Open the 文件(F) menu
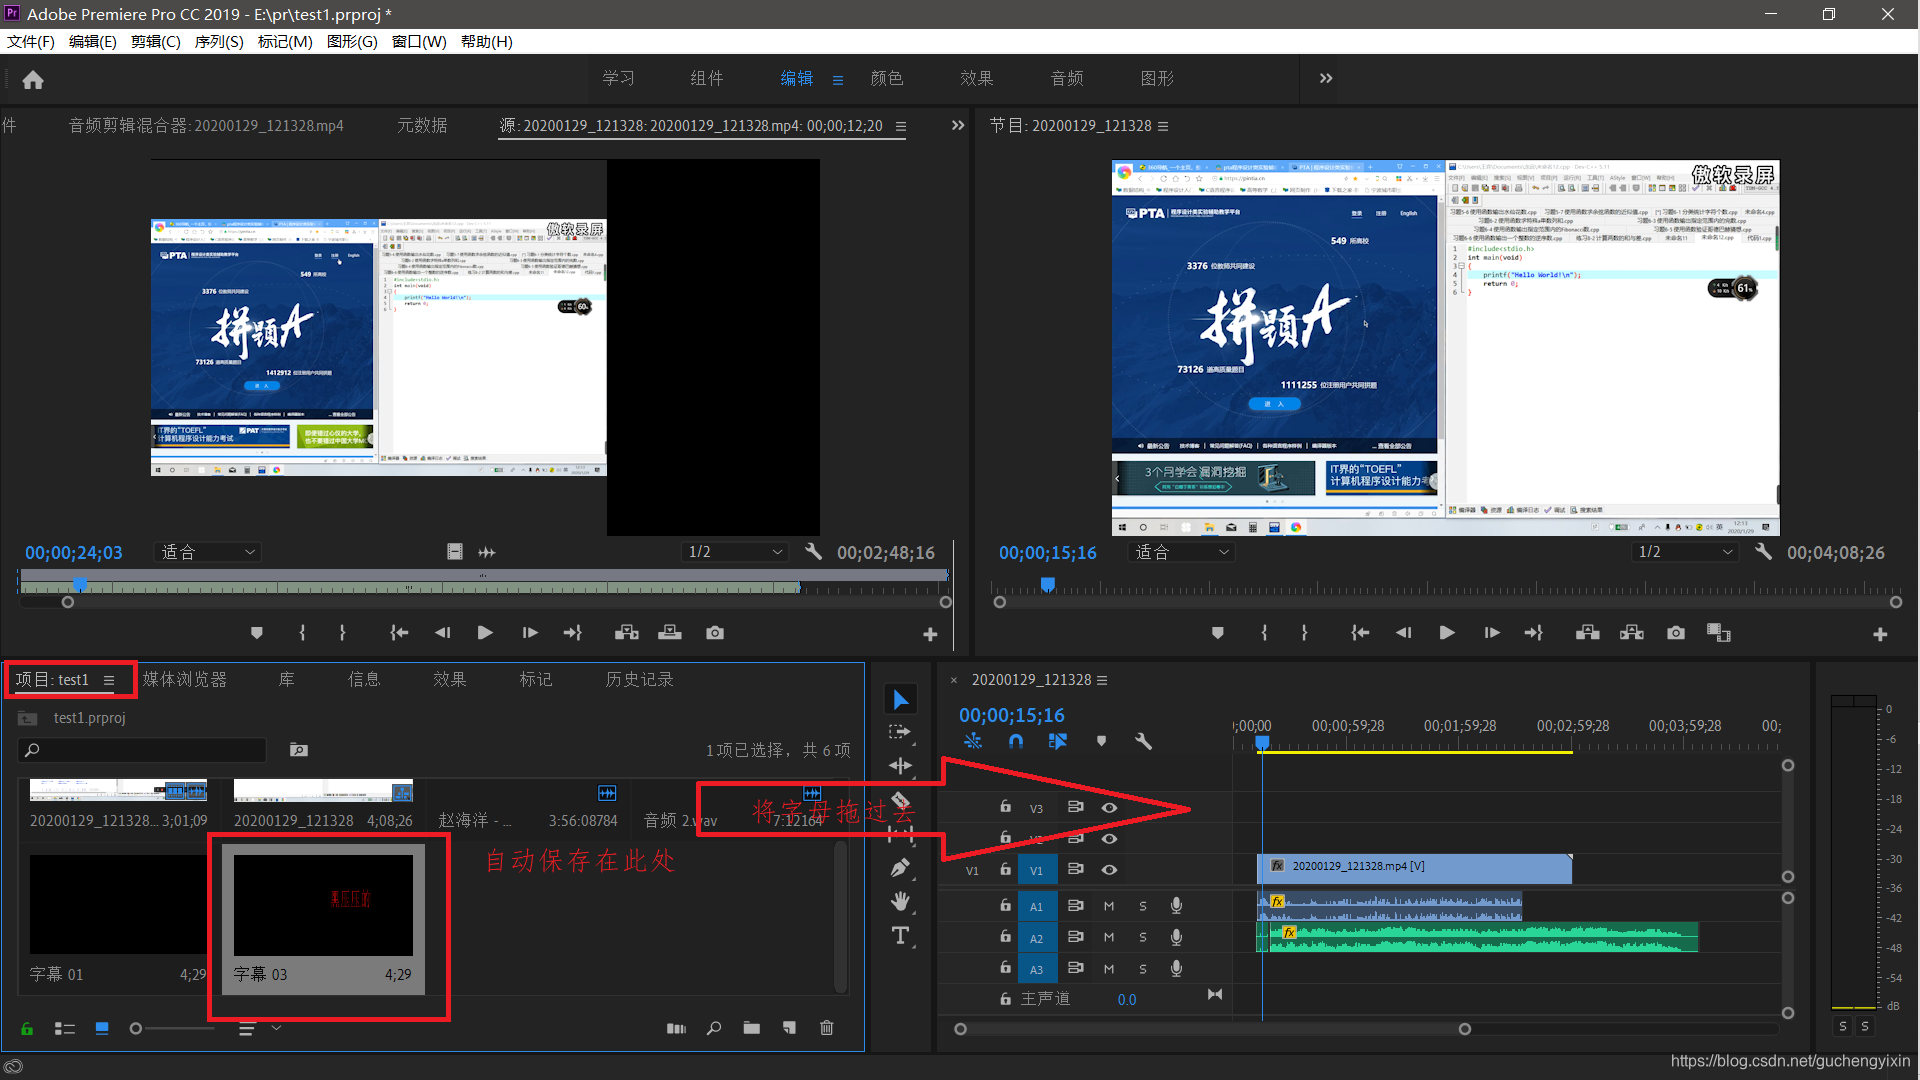Screen dimensions: 1920x1080 pyautogui.click(x=31, y=41)
